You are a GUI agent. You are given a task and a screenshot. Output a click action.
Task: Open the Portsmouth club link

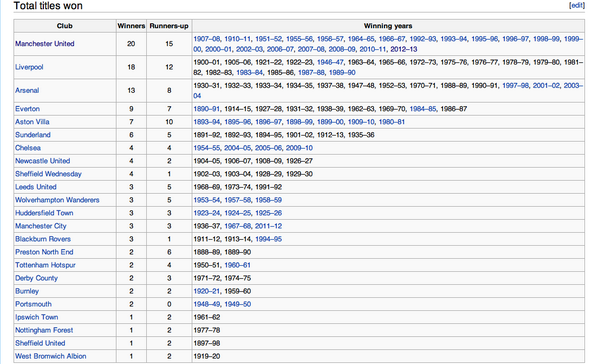(34, 304)
